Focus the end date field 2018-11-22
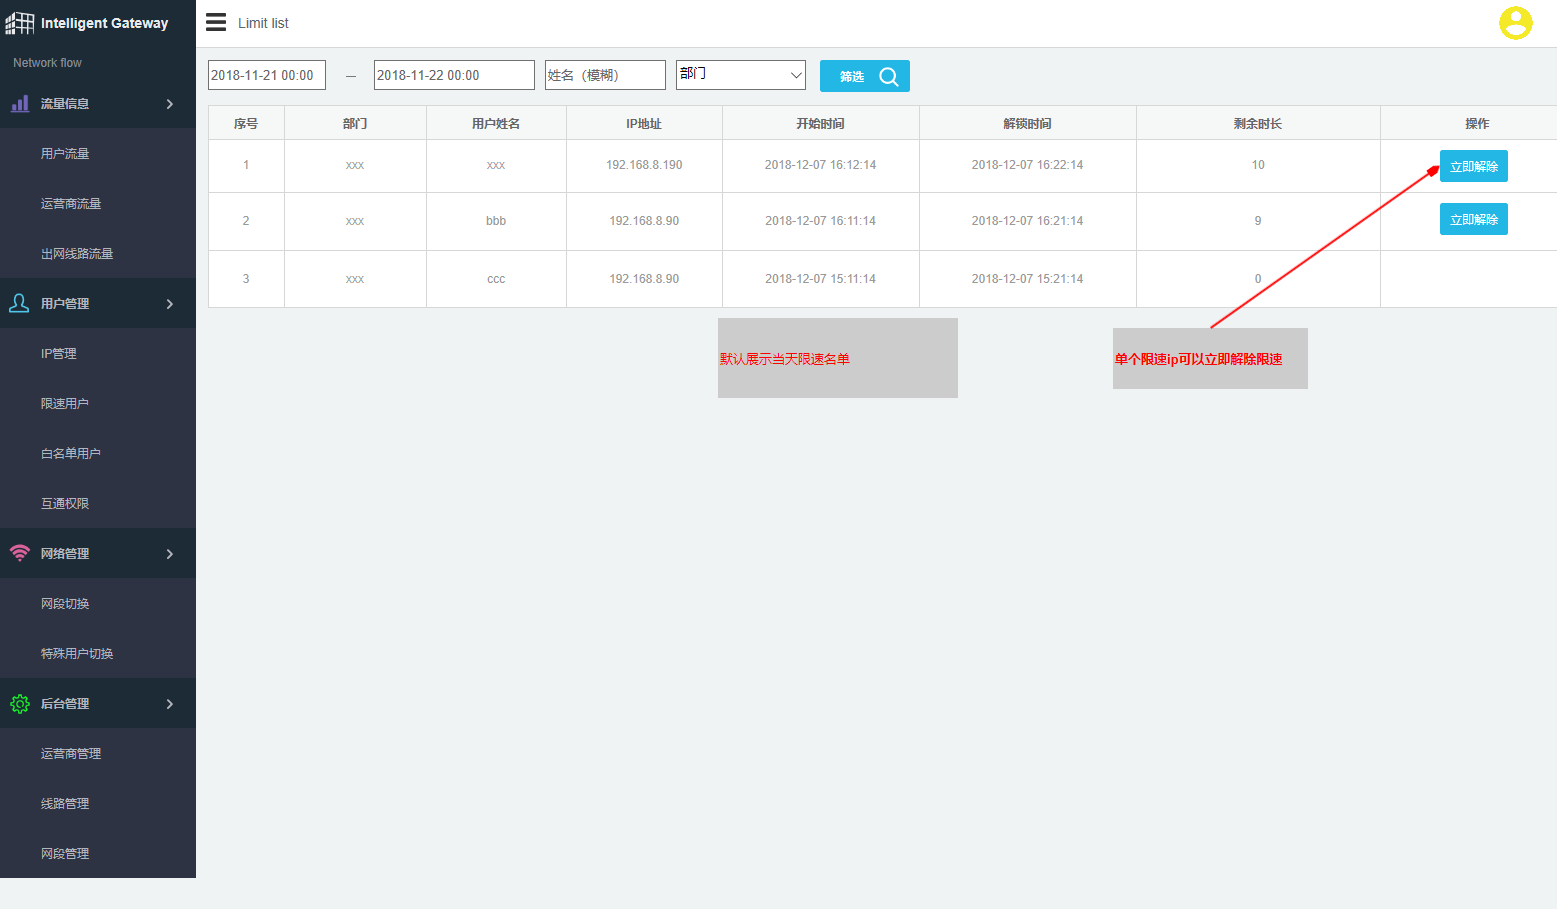Screen dimensions: 1557x909 click(x=454, y=75)
